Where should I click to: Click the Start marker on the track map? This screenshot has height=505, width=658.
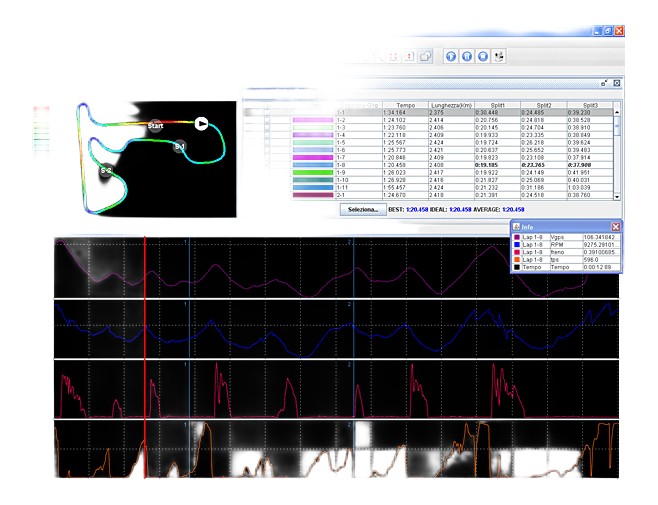[155, 126]
